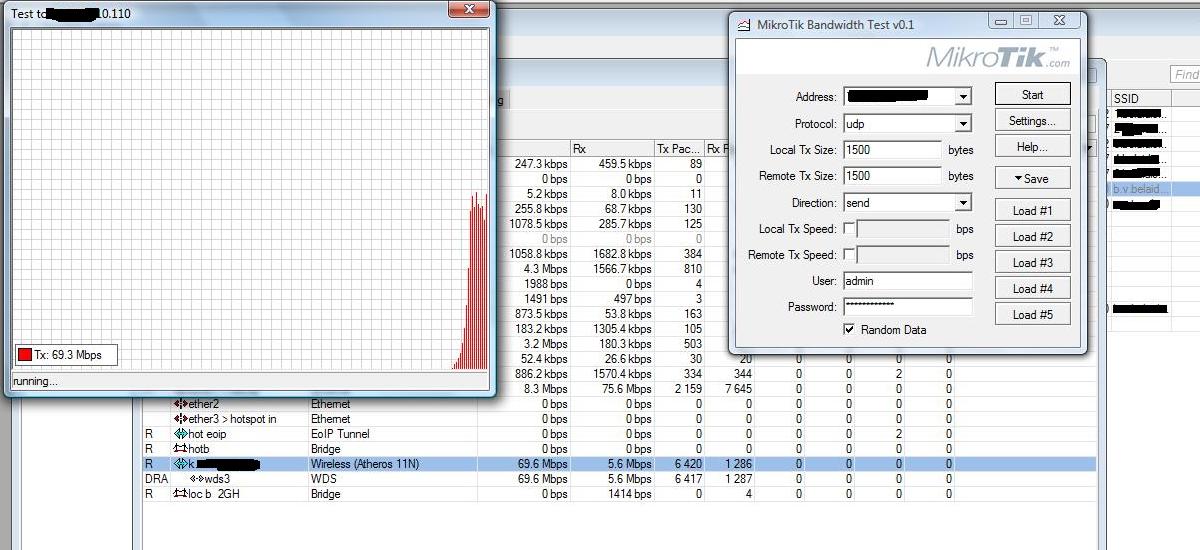Select the loc b 2GH row name
This screenshot has height=550, width=1200.
215,494
